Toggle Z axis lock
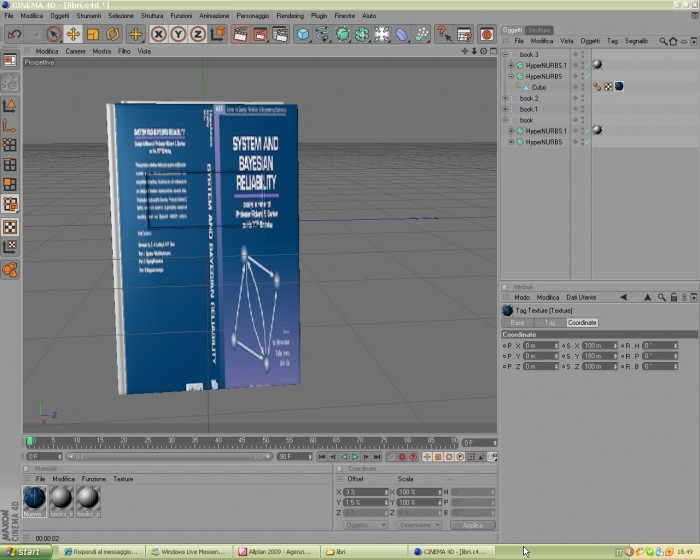The image size is (700, 560). click(198, 34)
